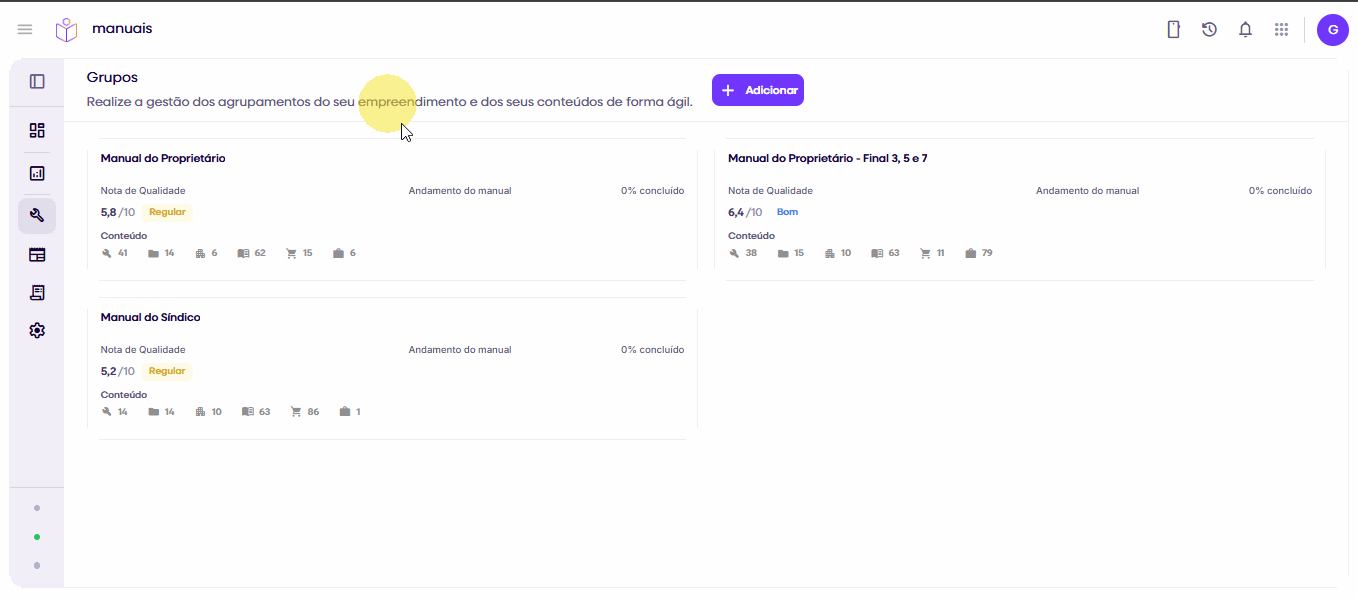Click the green status dot in sidebar
Viewport: 1358px width, 599px height.
[x=37, y=537]
